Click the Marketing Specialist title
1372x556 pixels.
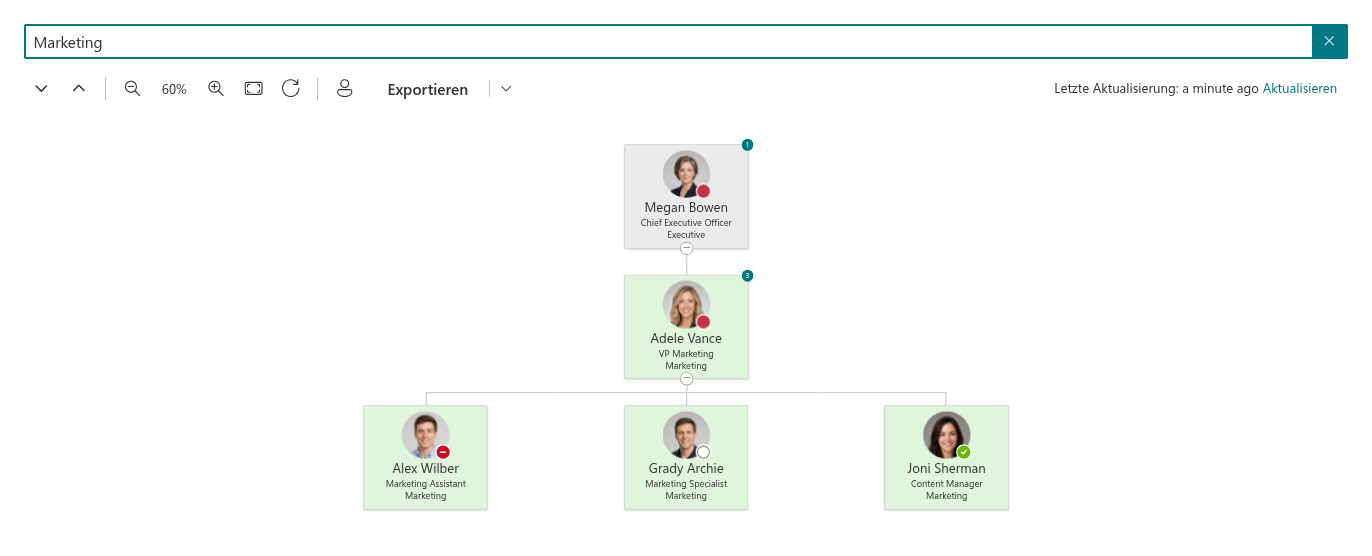click(x=686, y=484)
